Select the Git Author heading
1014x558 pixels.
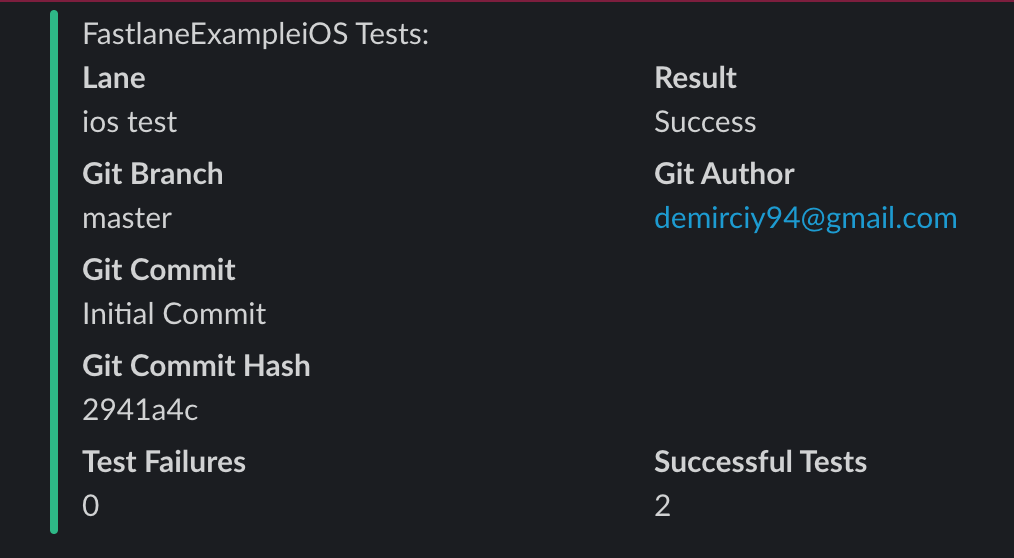tap(724, 174)
